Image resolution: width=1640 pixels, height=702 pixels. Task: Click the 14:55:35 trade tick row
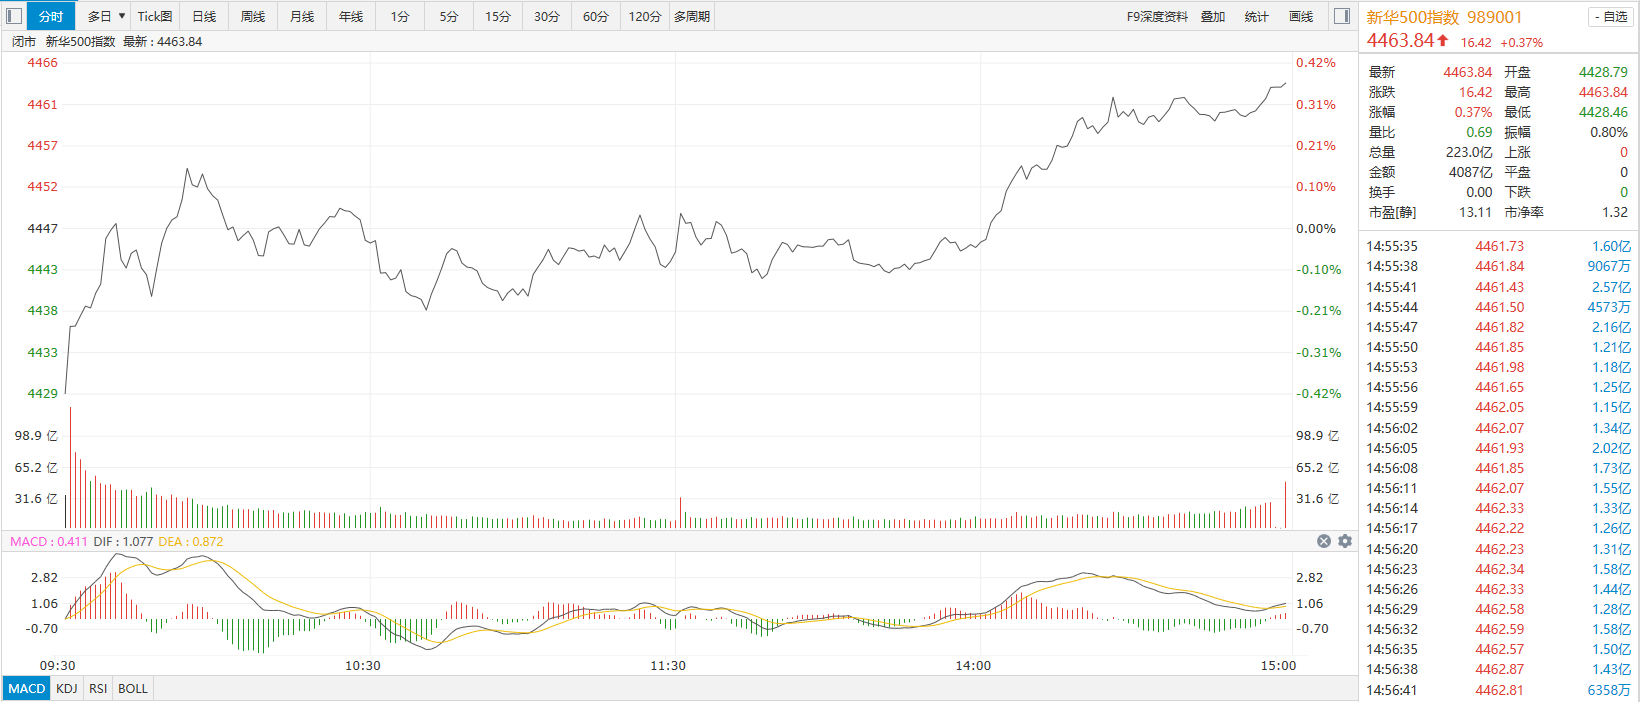coord(1498,246)
